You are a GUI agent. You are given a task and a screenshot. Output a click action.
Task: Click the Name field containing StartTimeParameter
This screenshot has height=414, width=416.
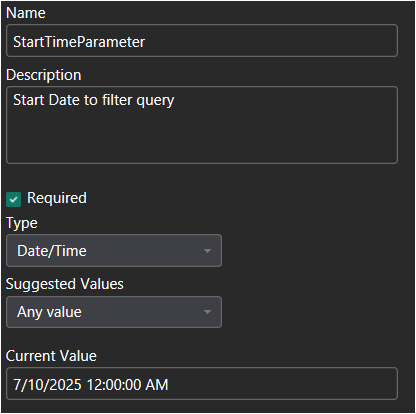click(x=202, y=41)
